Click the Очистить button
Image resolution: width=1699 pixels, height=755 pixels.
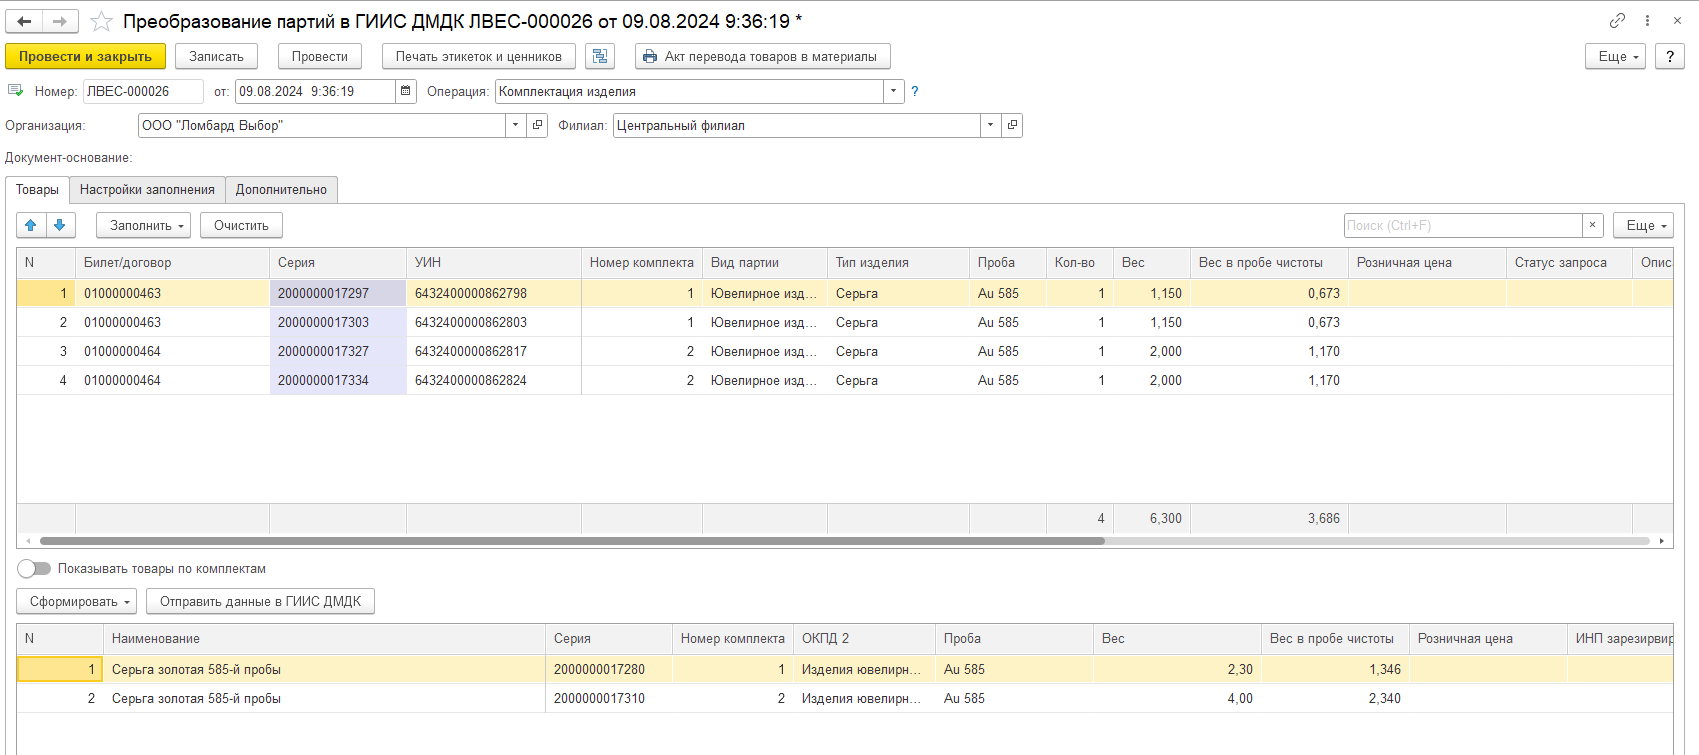[241, 225]
